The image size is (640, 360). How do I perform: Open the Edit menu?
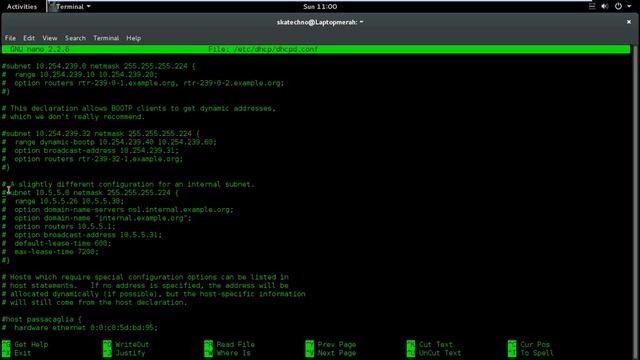click(29, 38)
